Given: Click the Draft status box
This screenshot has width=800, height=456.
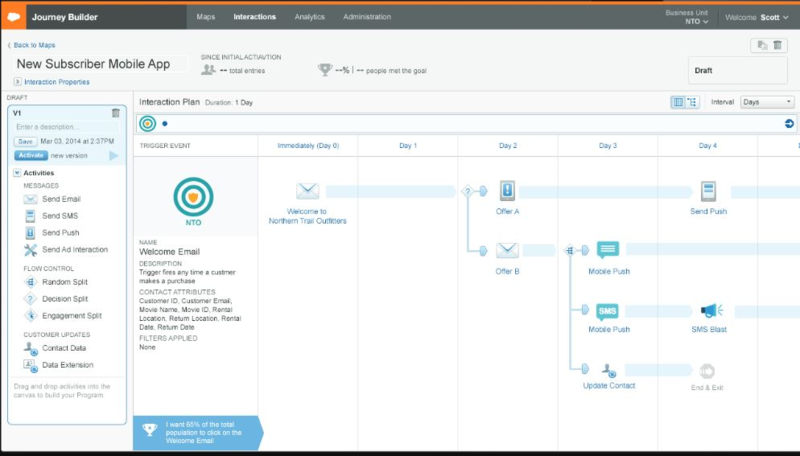Looking at the screenshot, I should [737, 70].
